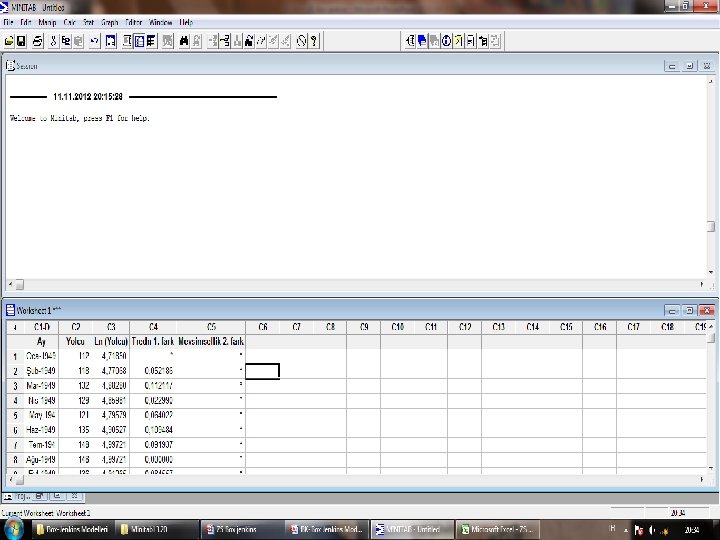Select the C1-D column header
The width and height of the screenshot is (720, 540).
(41, 327)
